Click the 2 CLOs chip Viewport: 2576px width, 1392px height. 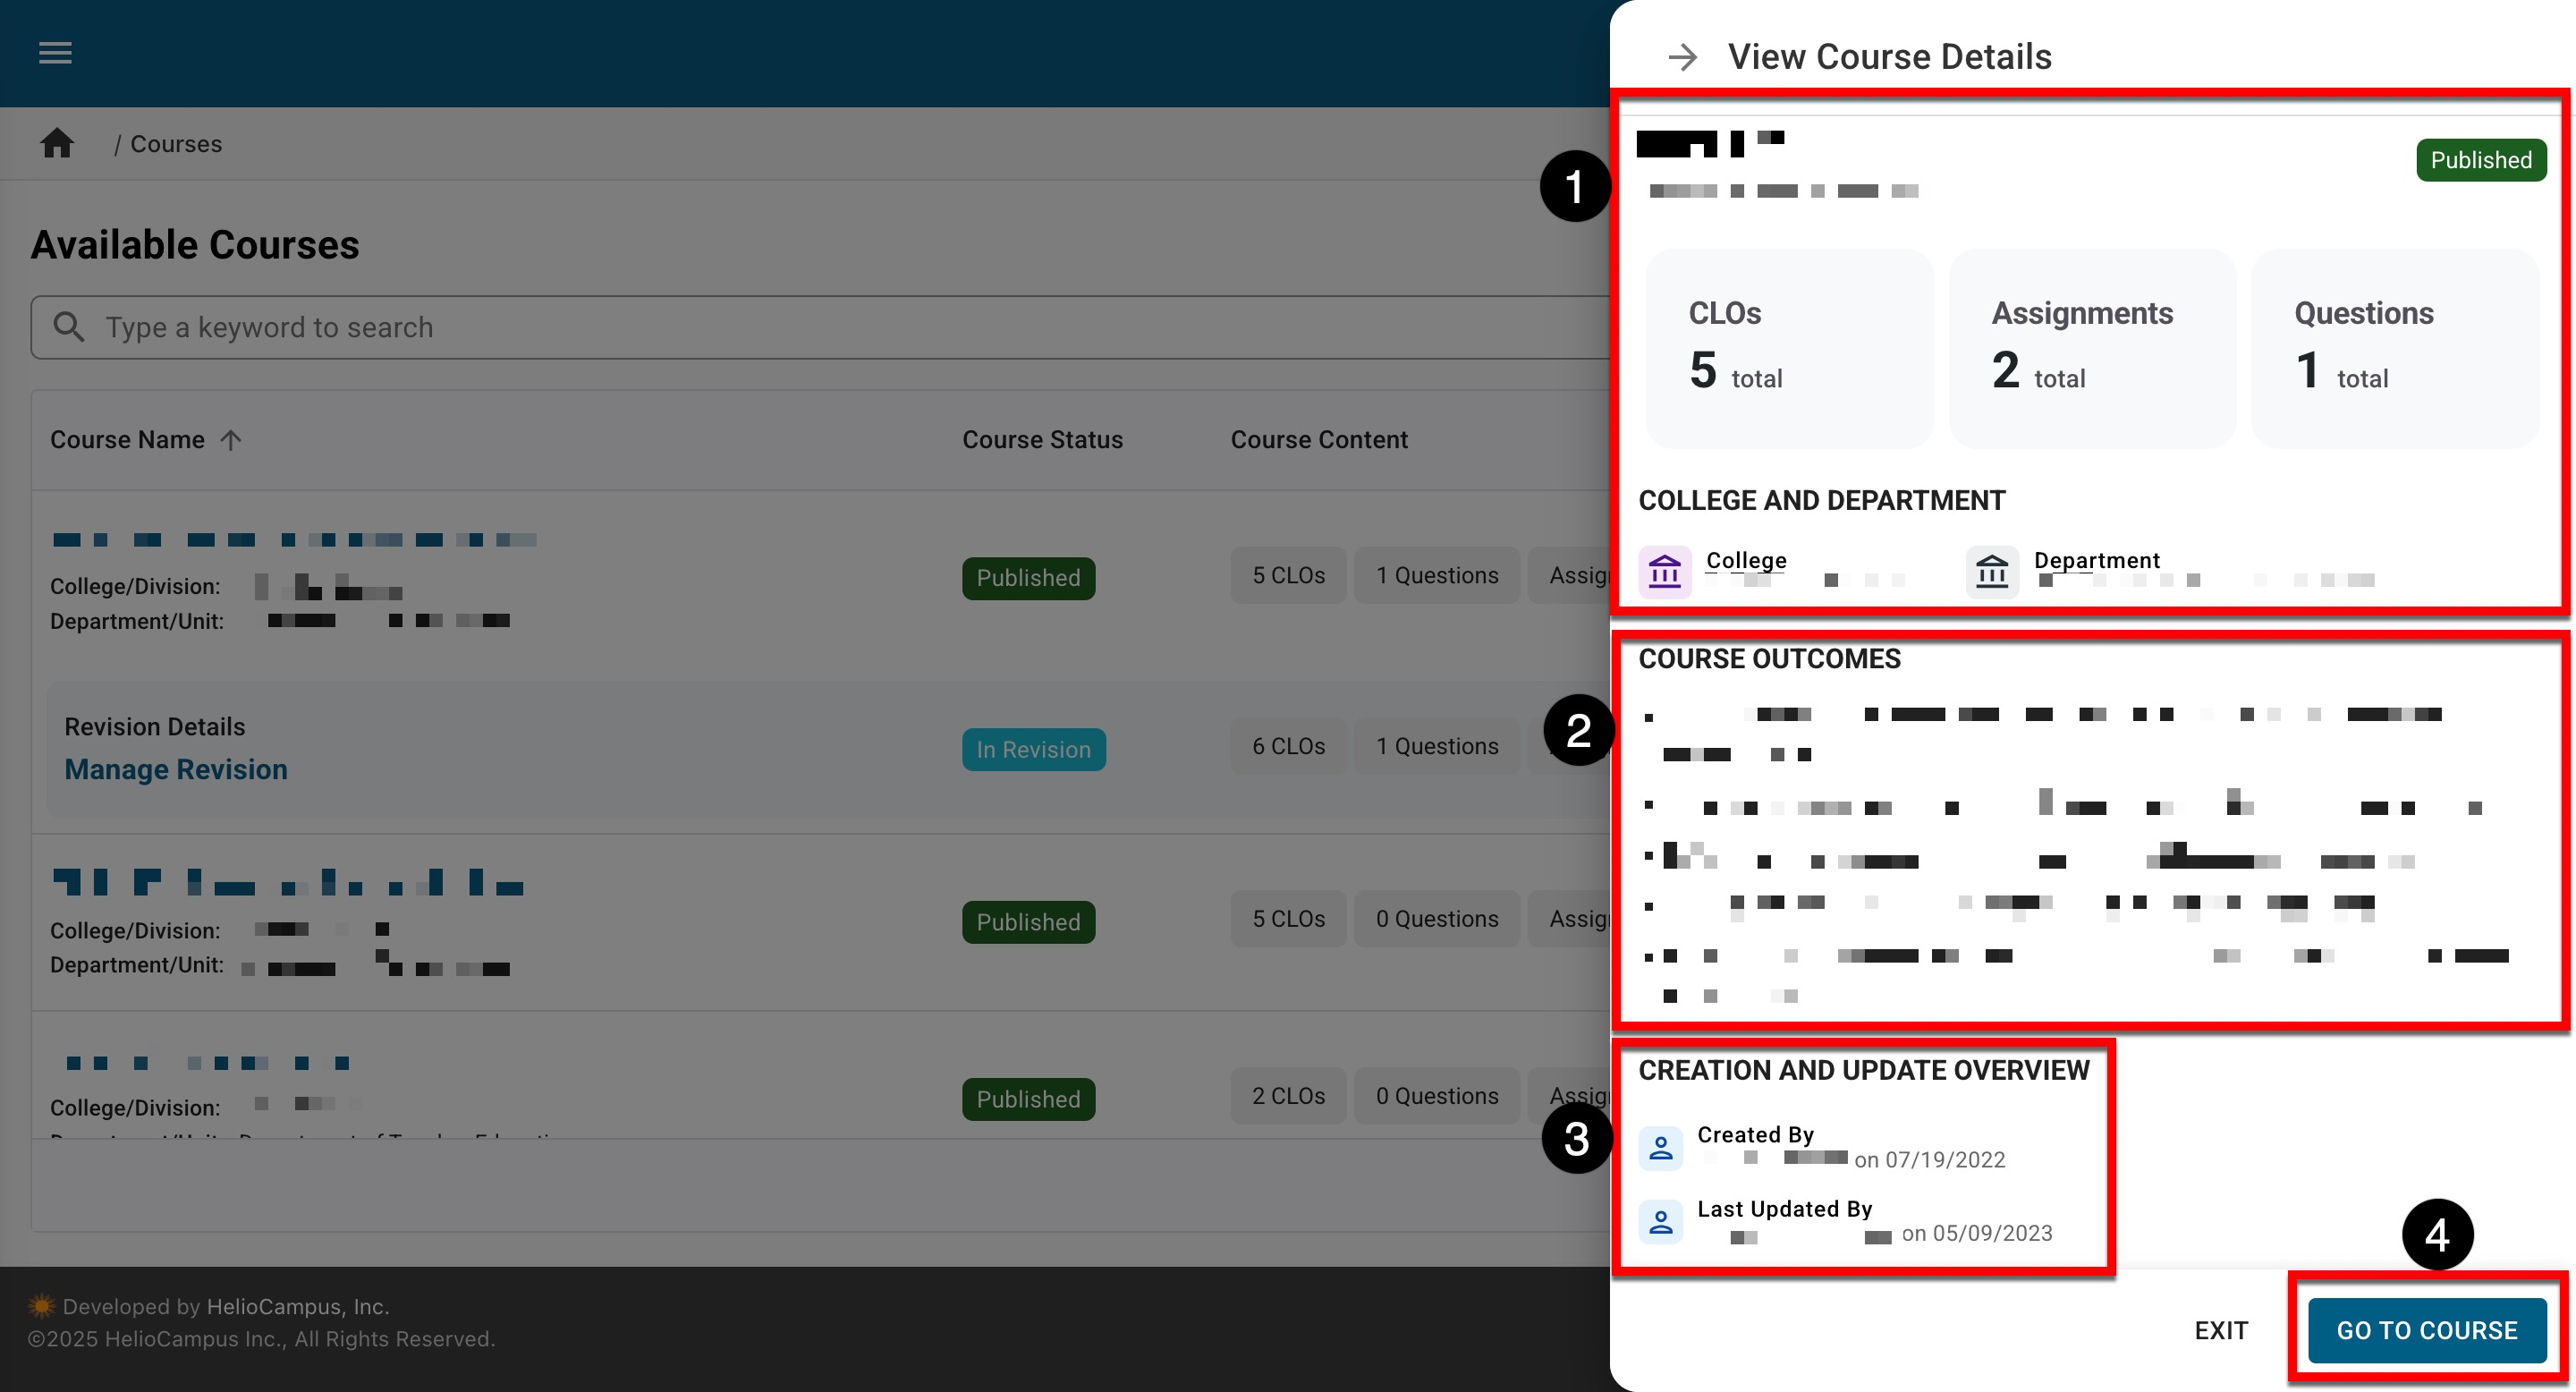(x=1288, y=1096)
